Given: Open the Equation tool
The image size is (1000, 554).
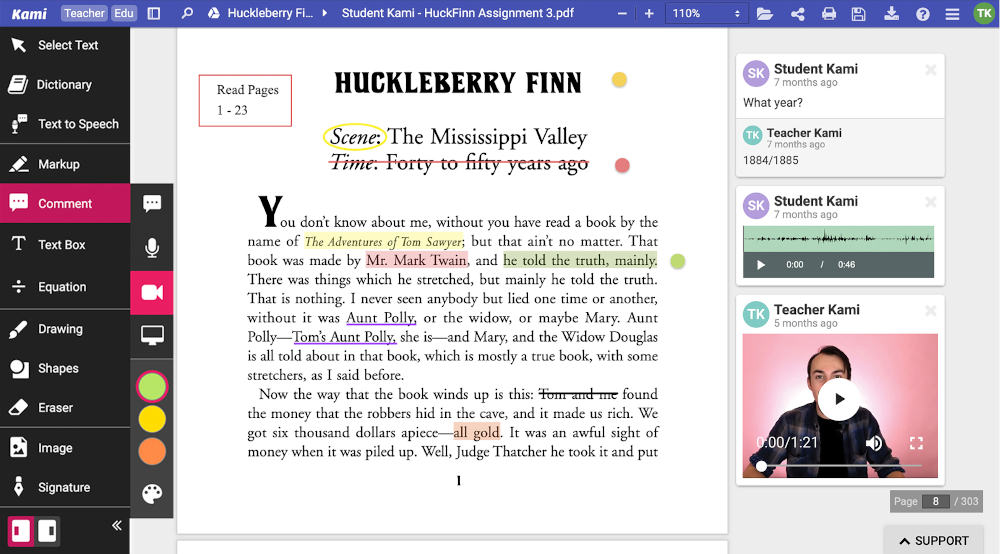Looking at the screenshot, I should (64, 287).
